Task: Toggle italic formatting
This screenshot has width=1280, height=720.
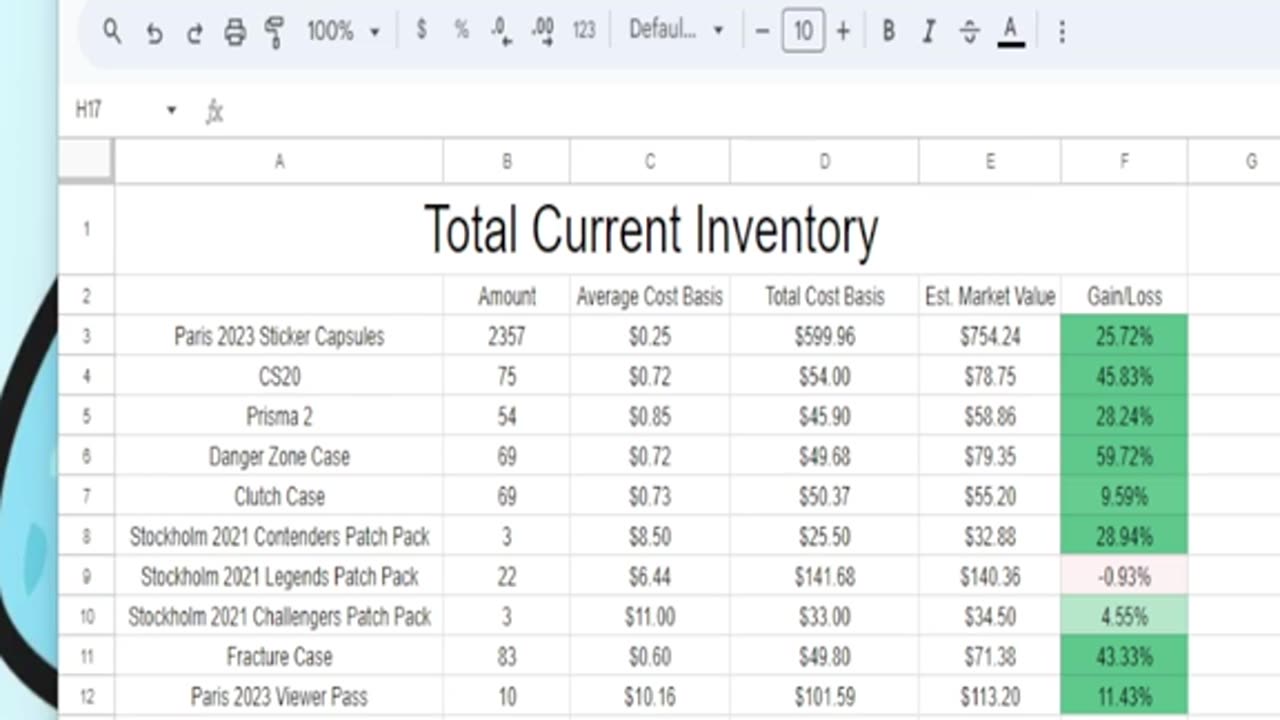Action: click(928, 32)
